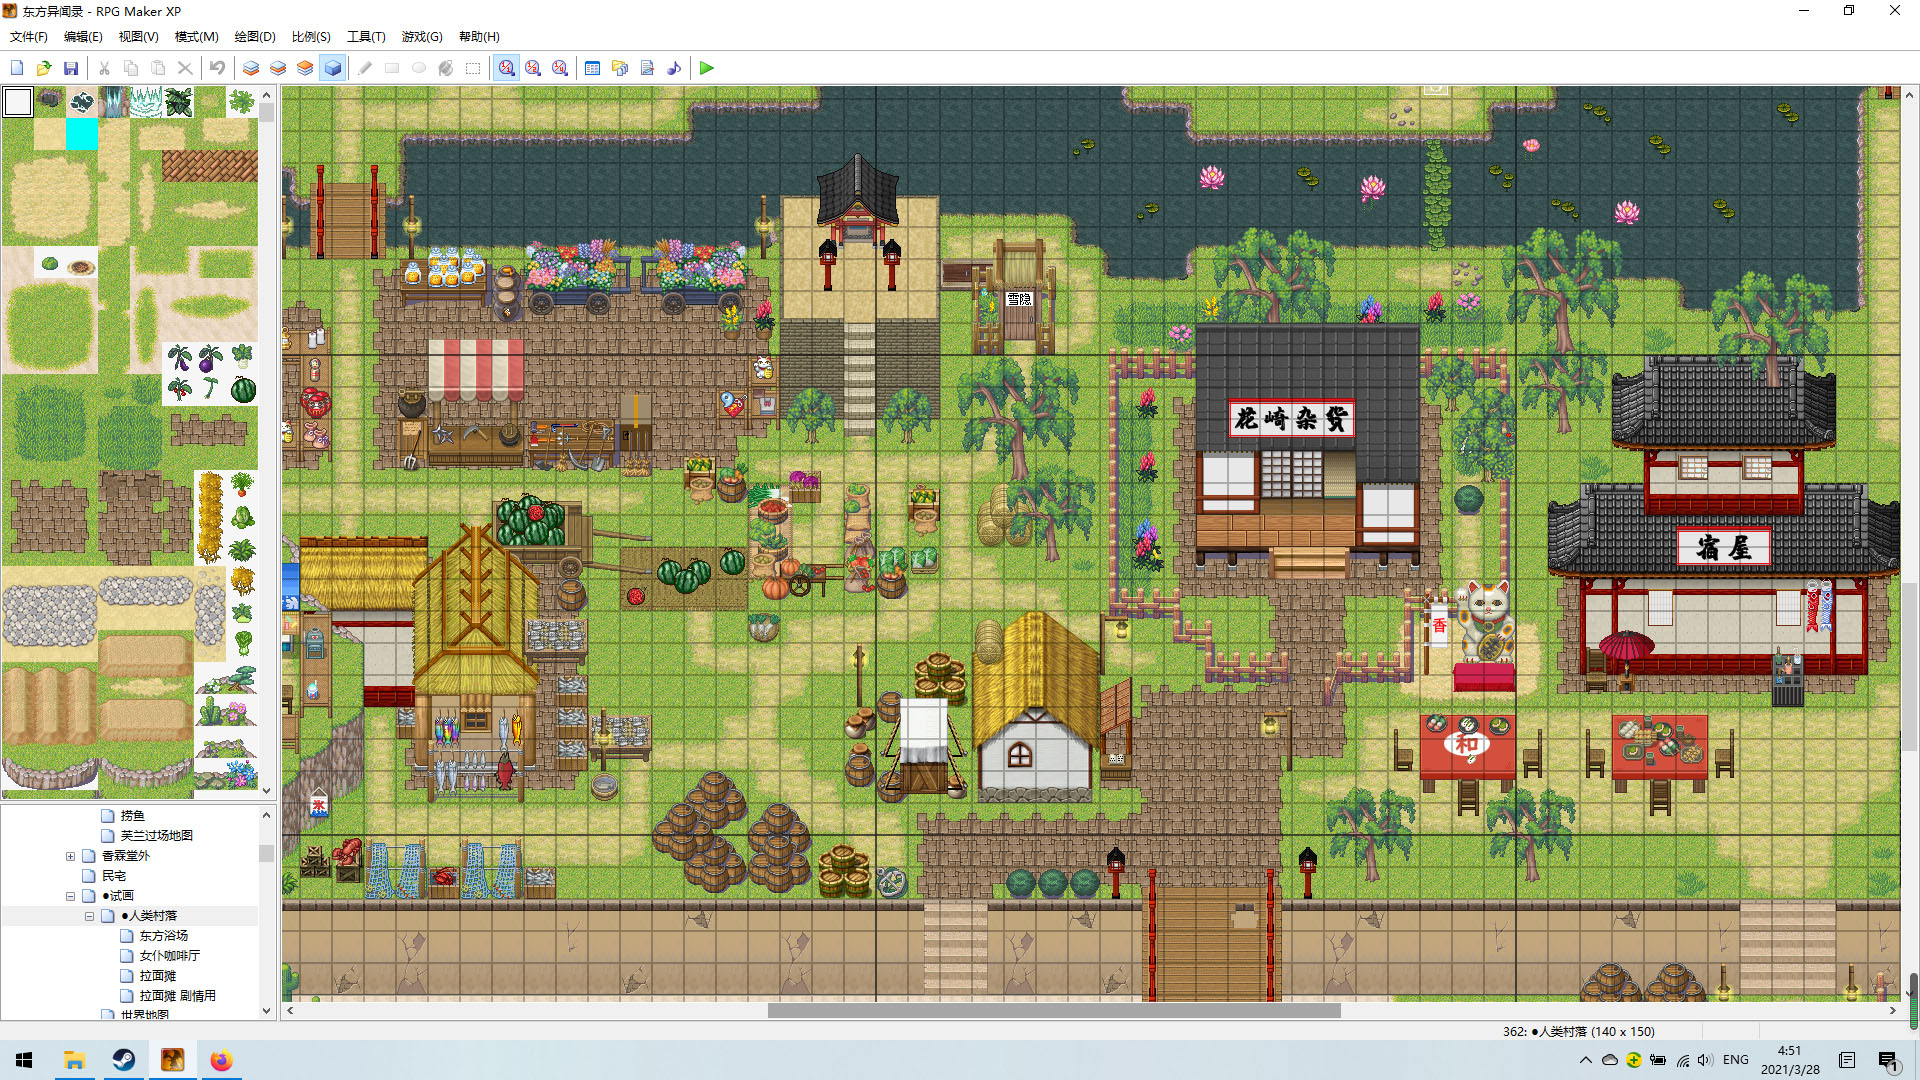
Task: Click map canvas scroll right arrow
Action: pyautogui.click(x=1892, y=1011)
